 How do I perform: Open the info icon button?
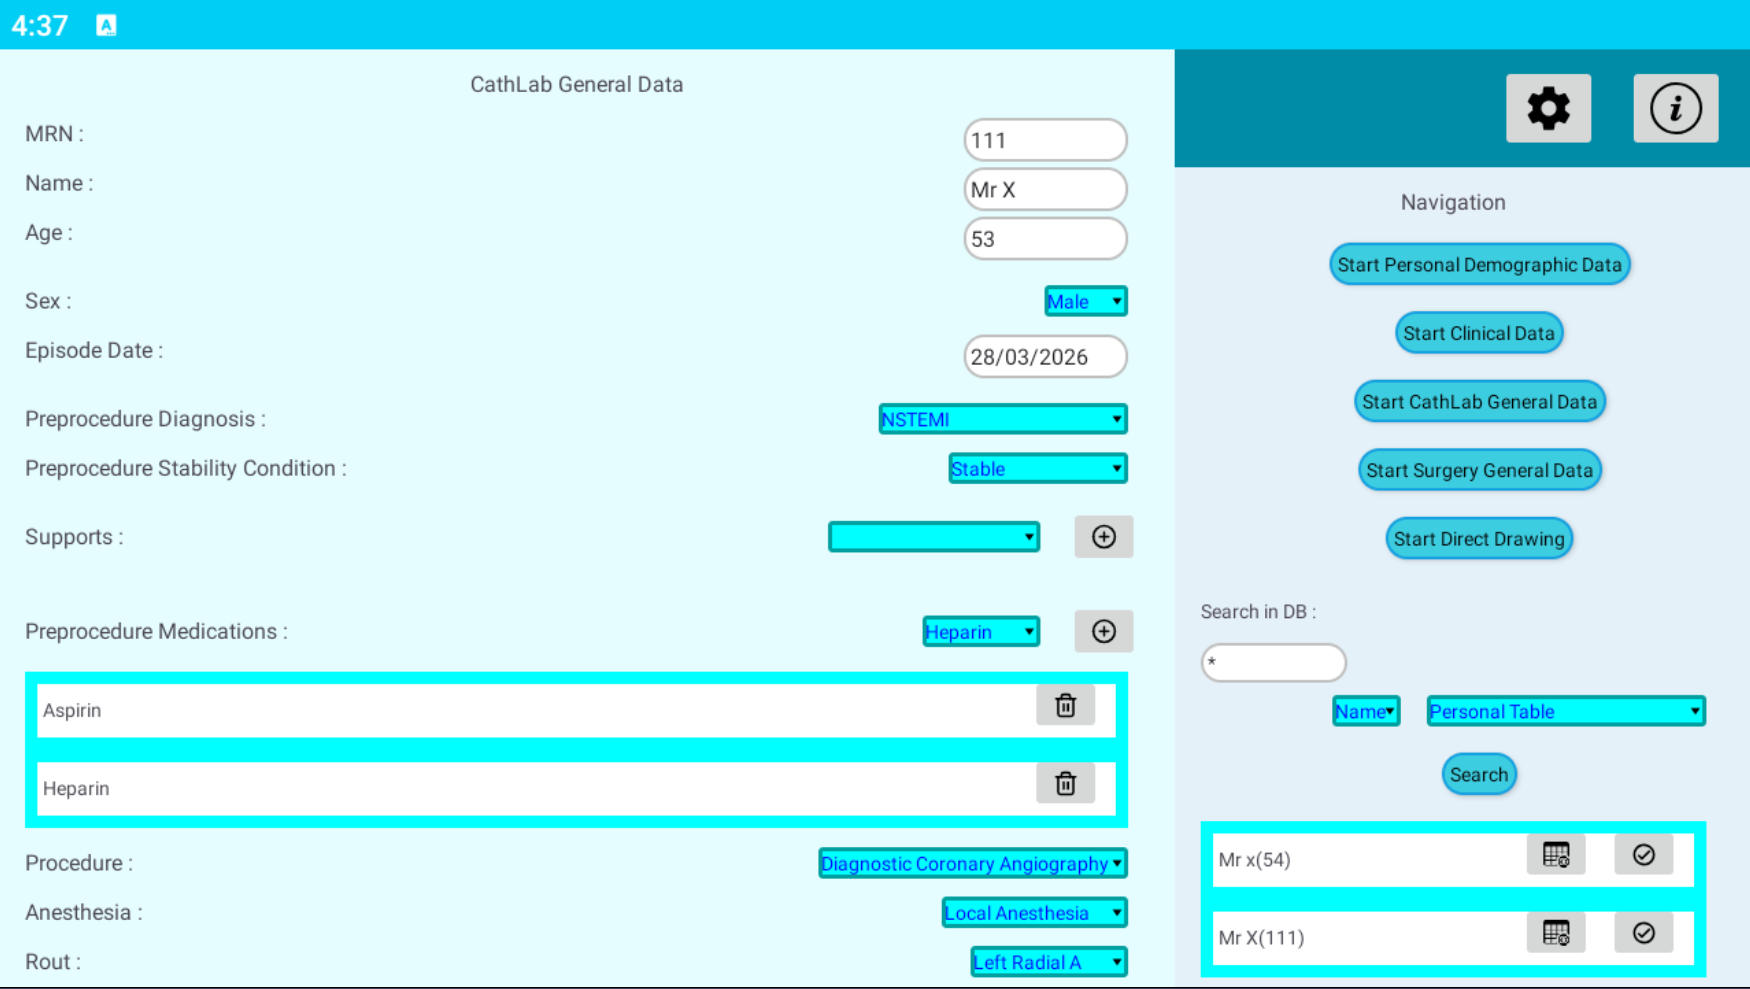click(1675, 108)
